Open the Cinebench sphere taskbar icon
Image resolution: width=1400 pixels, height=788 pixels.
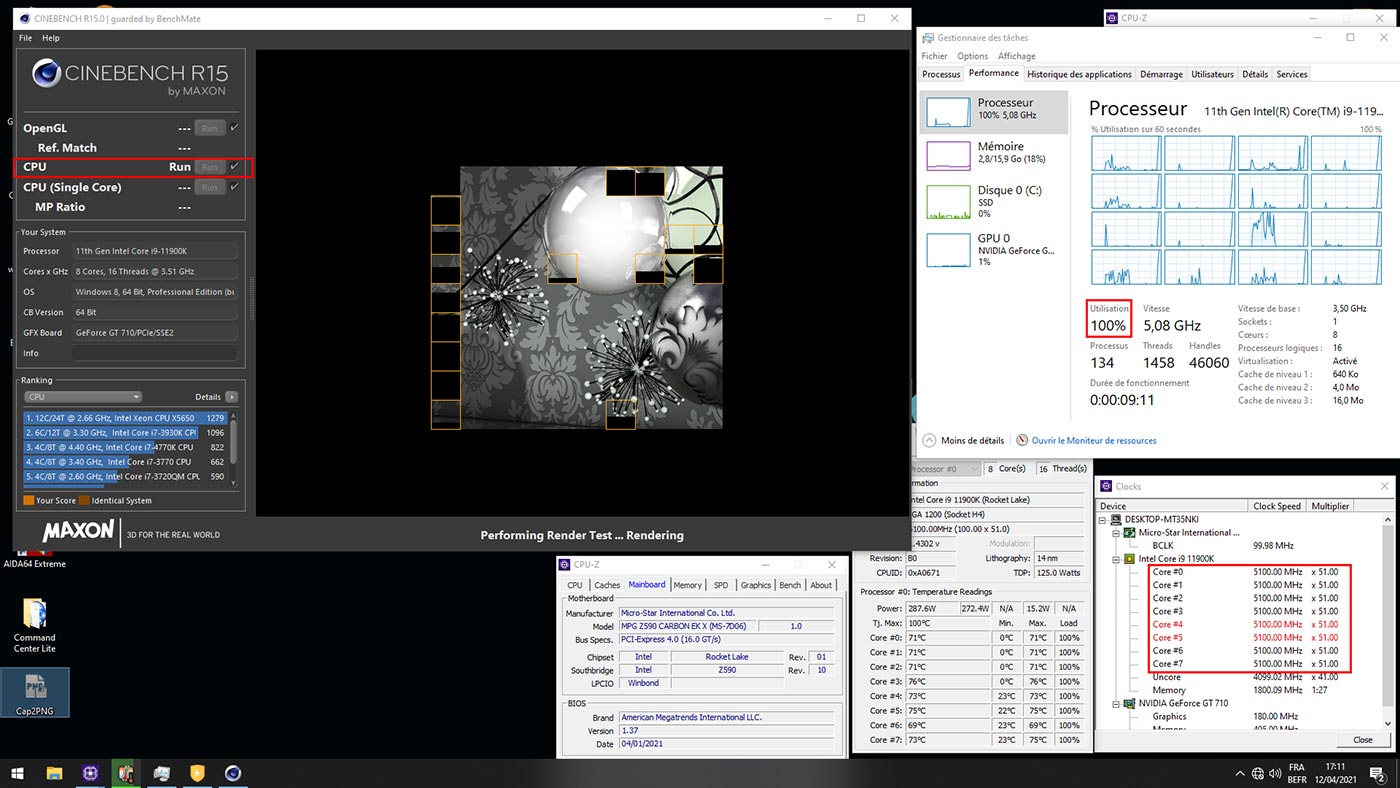tap(233, 773)
